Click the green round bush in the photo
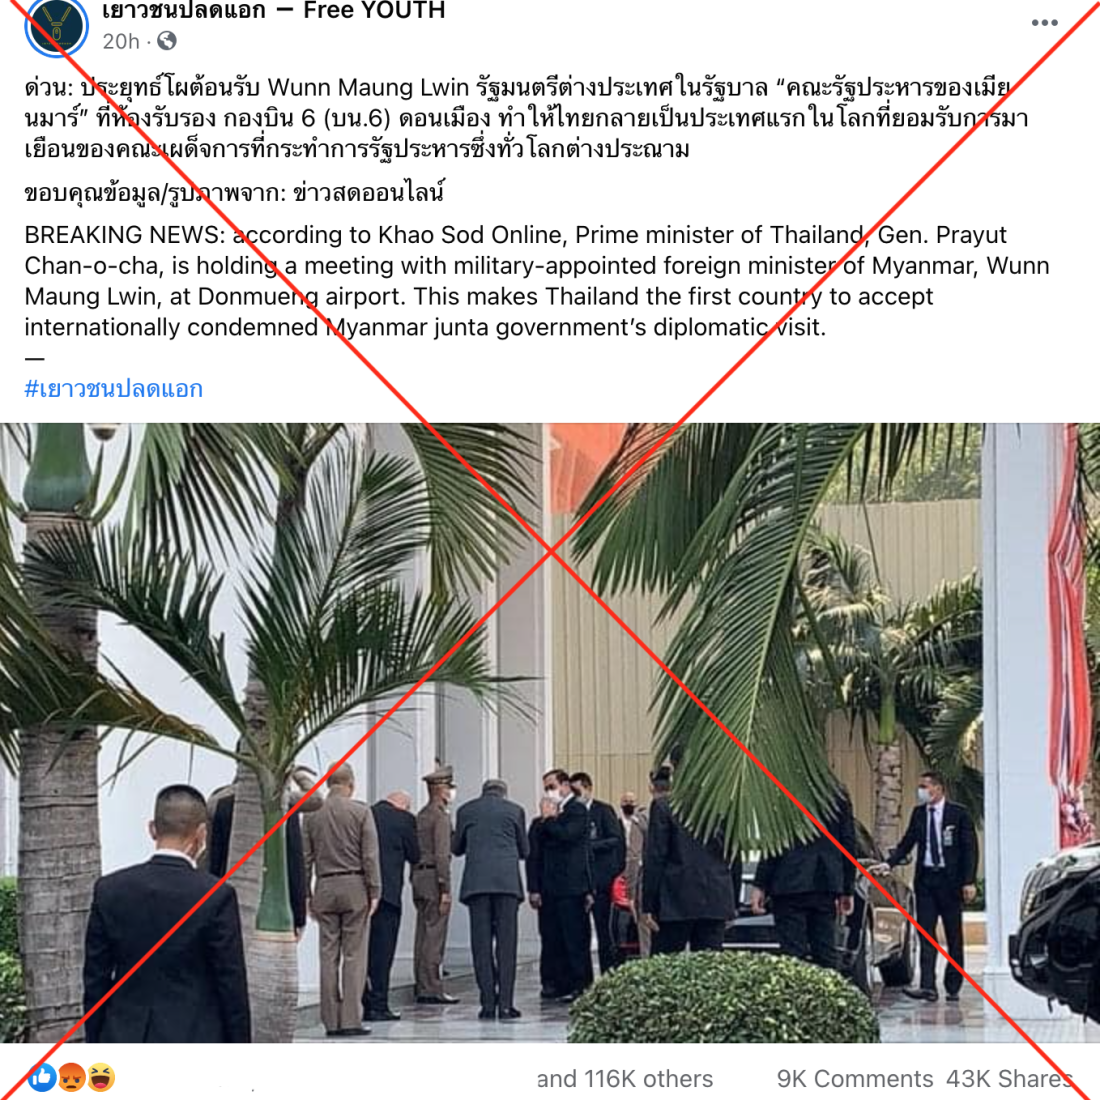The height and width of the screenshot is (1100, 1100). click(x=723, y=998)
